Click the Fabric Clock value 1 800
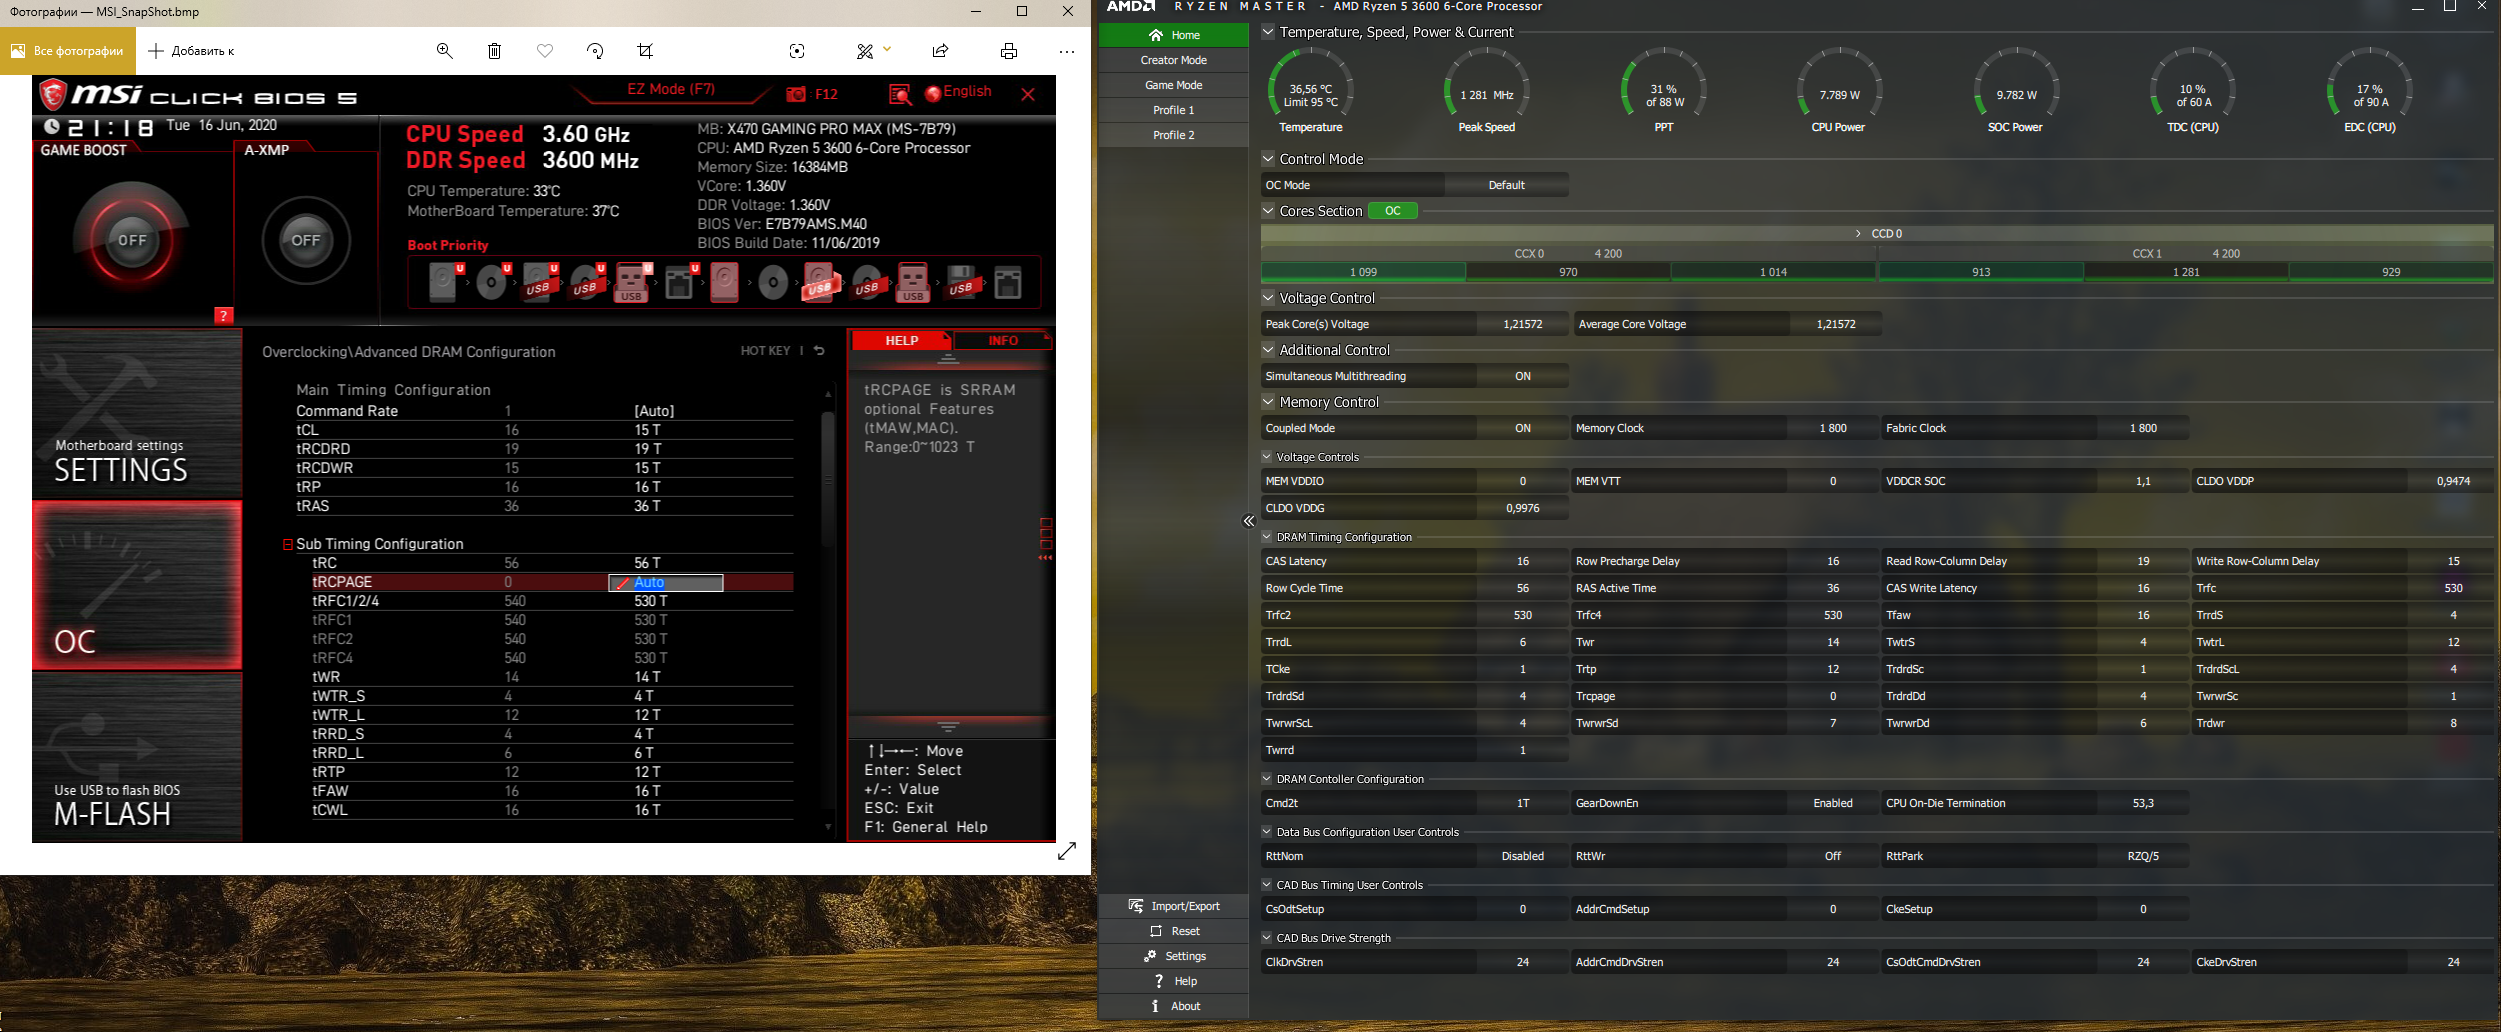 (x=2142, y=428)
